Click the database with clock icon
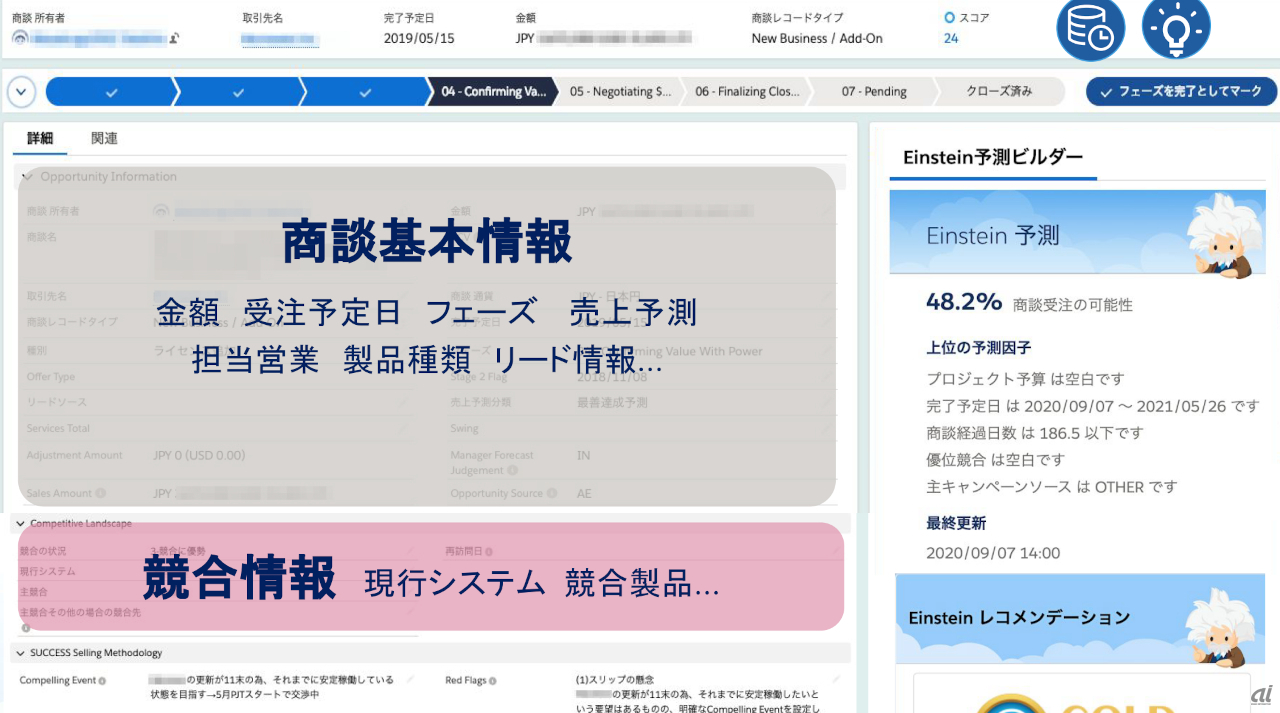Viewport: 1280px width, 713px height. point(1090,28)
